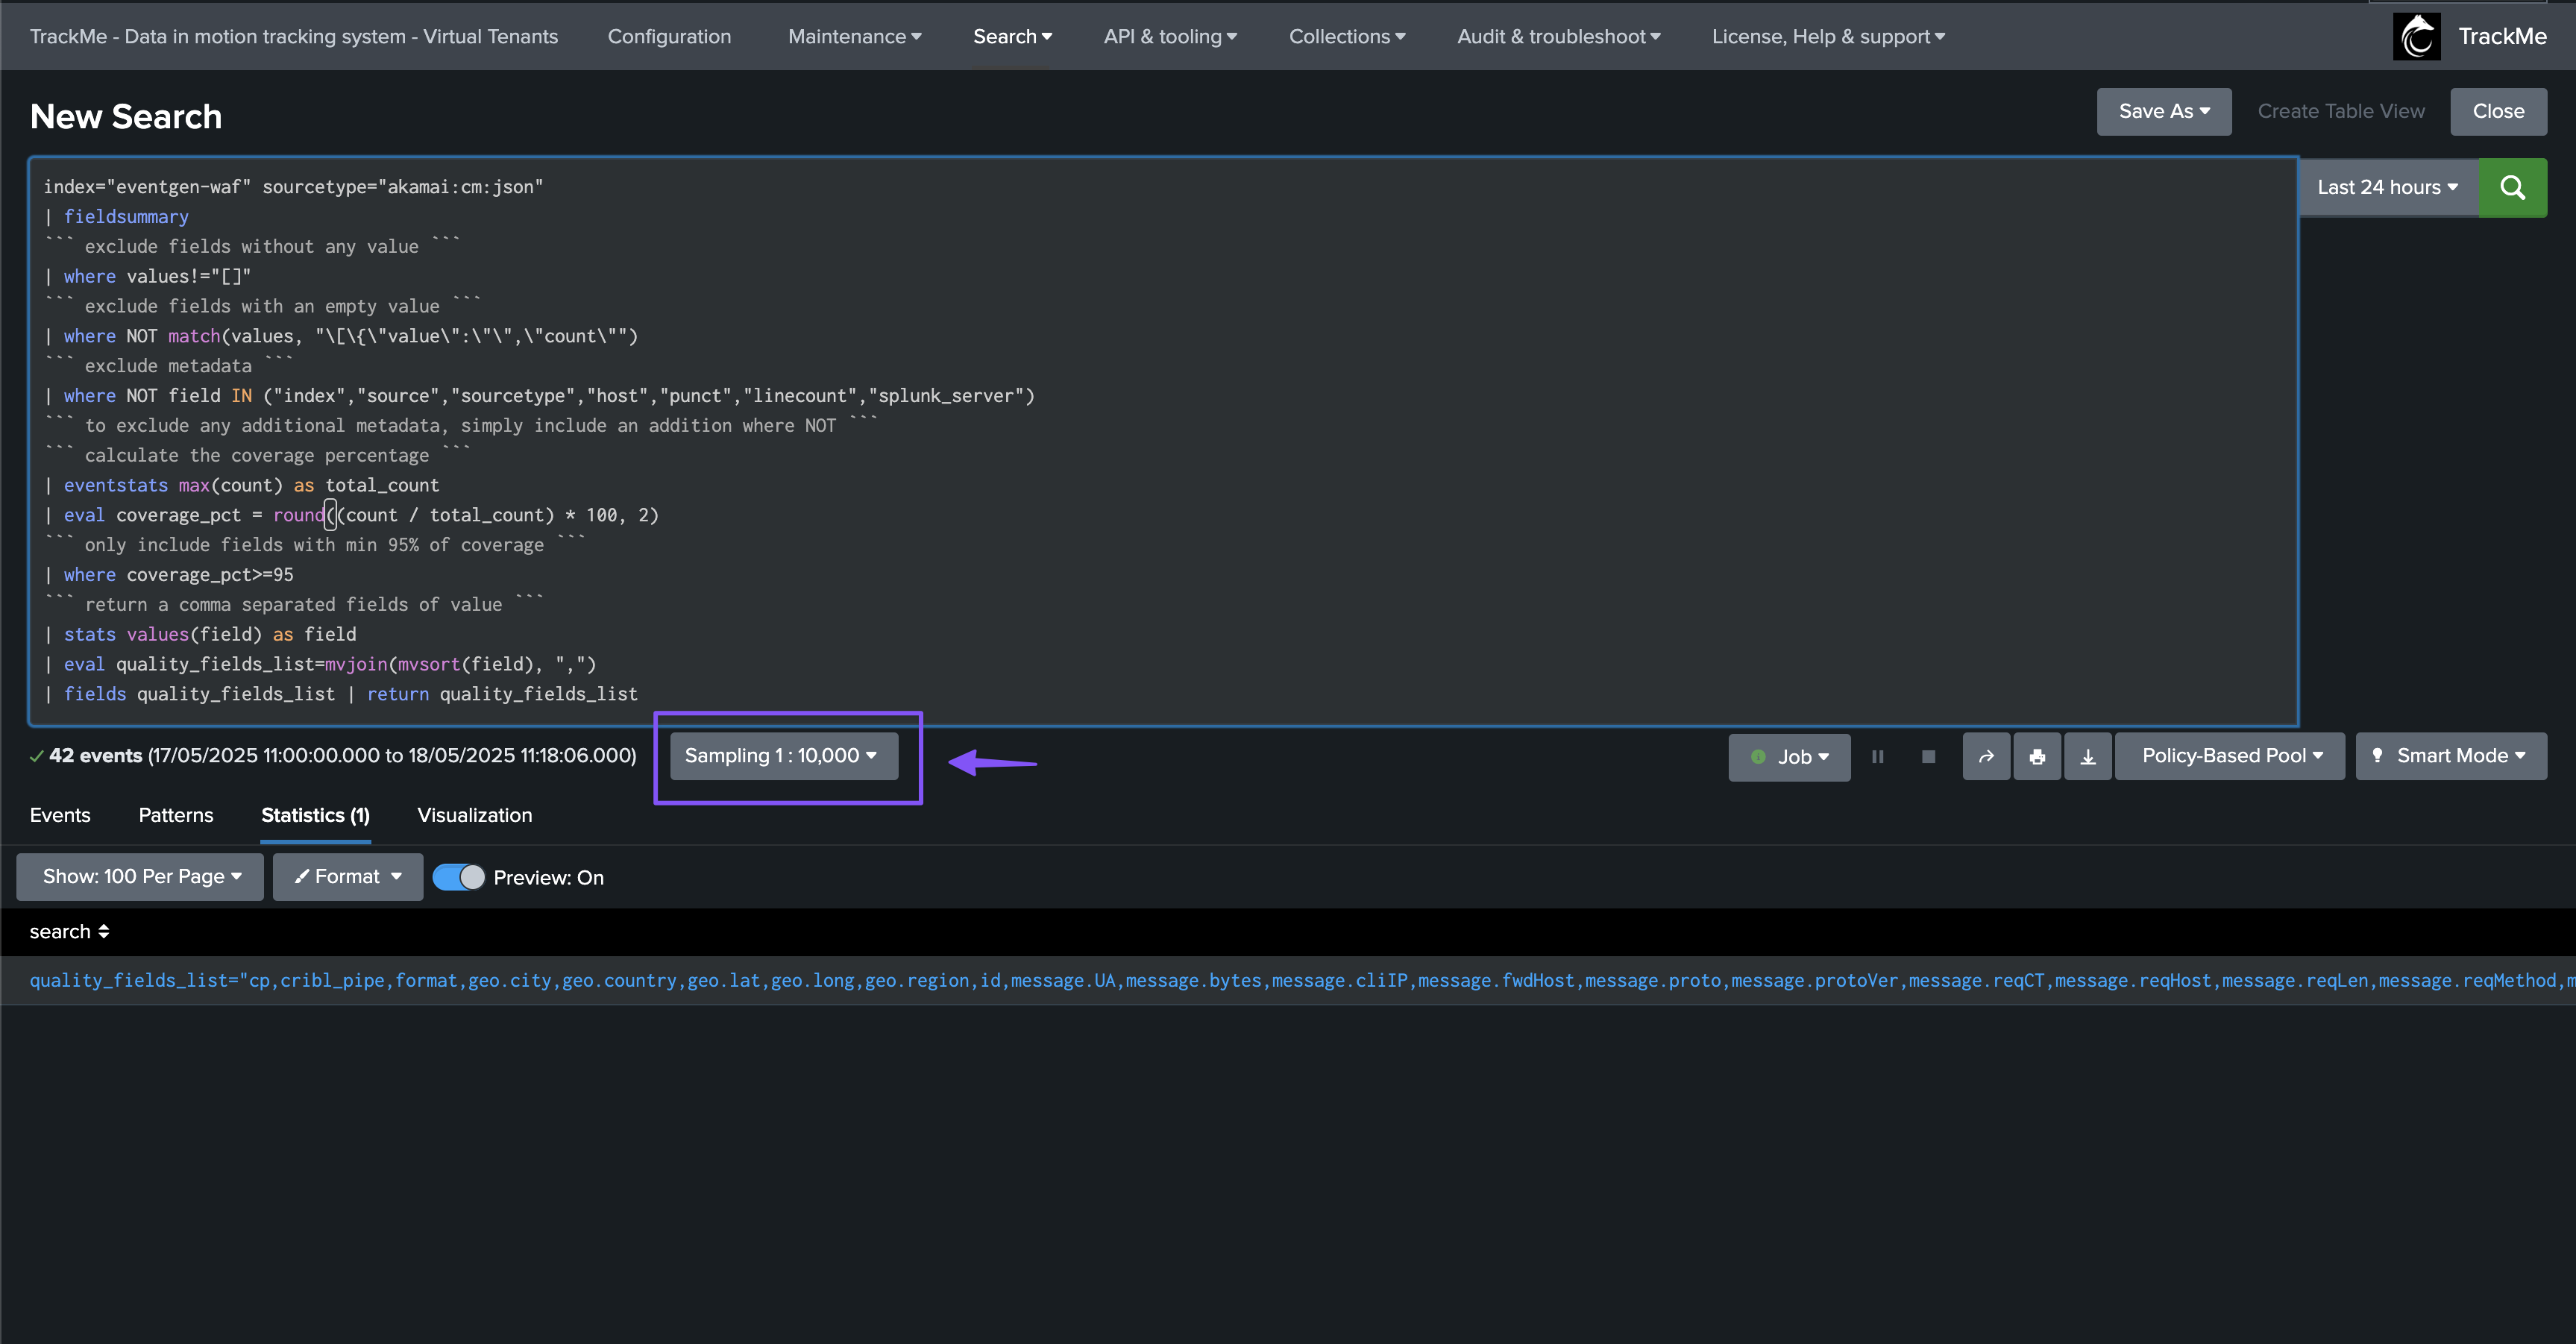Select the Statistics (1) tab
Viewport: 2576px width, 1344px height.
click(315, 815)
